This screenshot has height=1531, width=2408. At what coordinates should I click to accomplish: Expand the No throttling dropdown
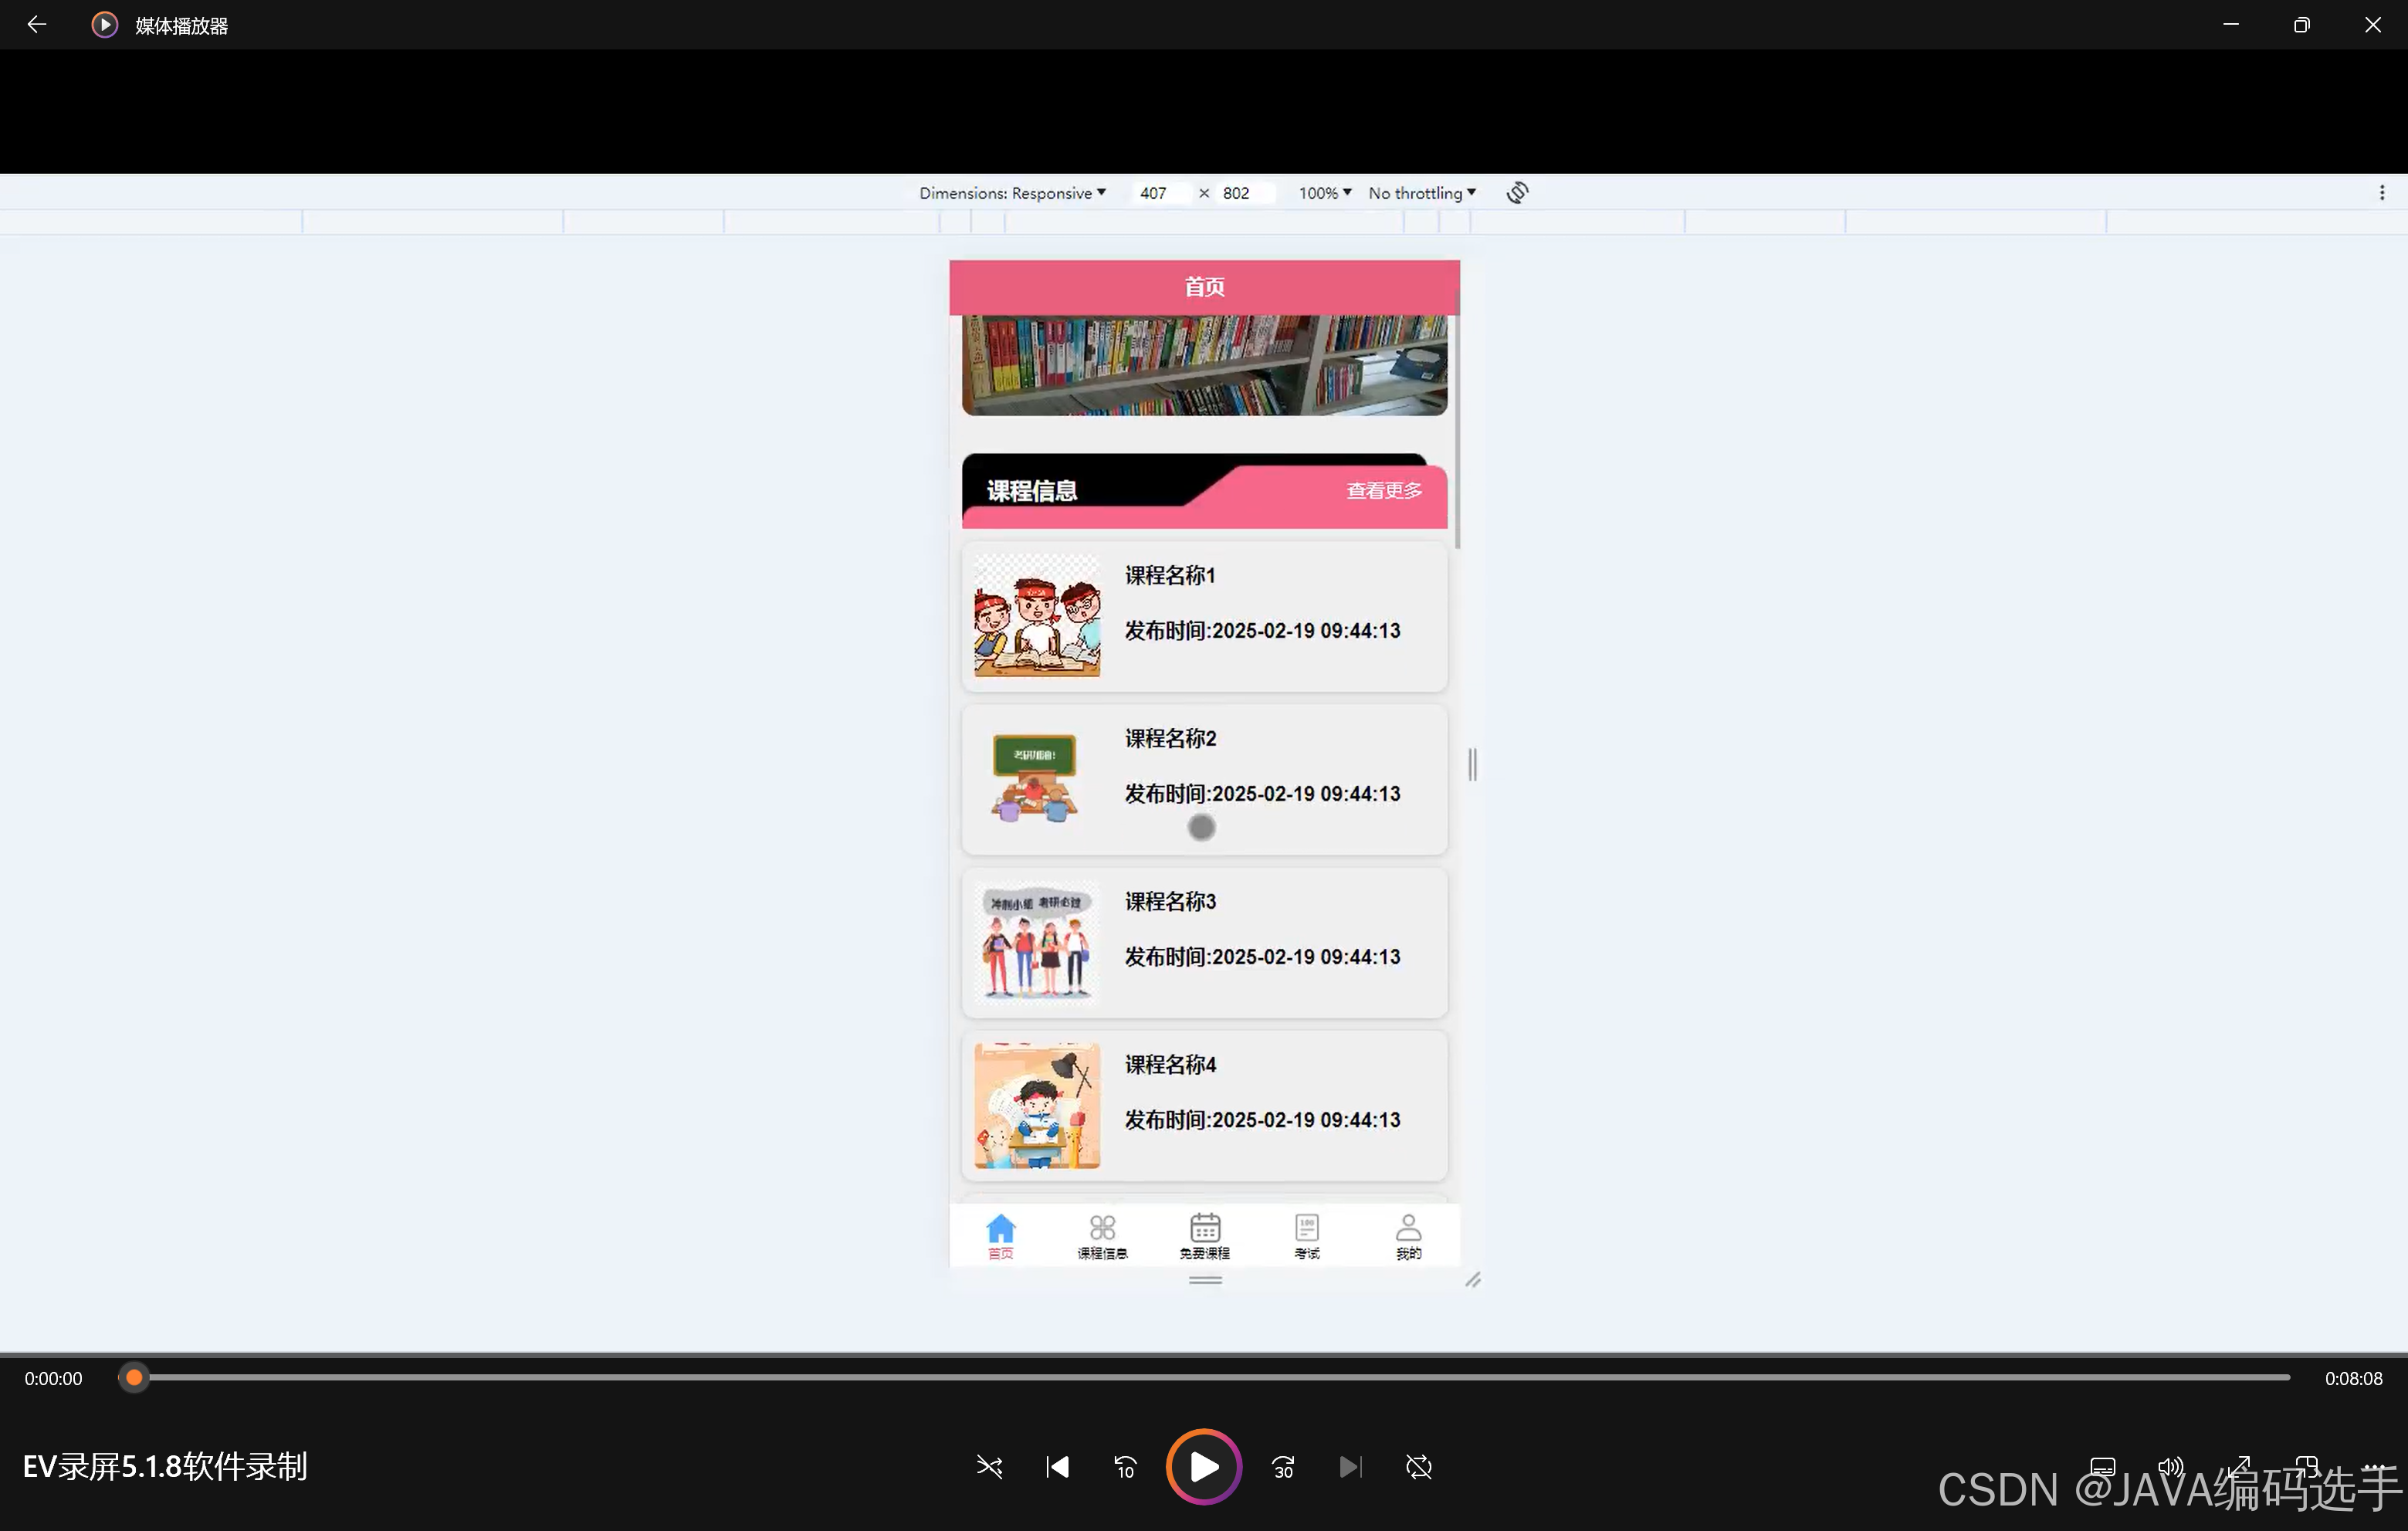1421,193
